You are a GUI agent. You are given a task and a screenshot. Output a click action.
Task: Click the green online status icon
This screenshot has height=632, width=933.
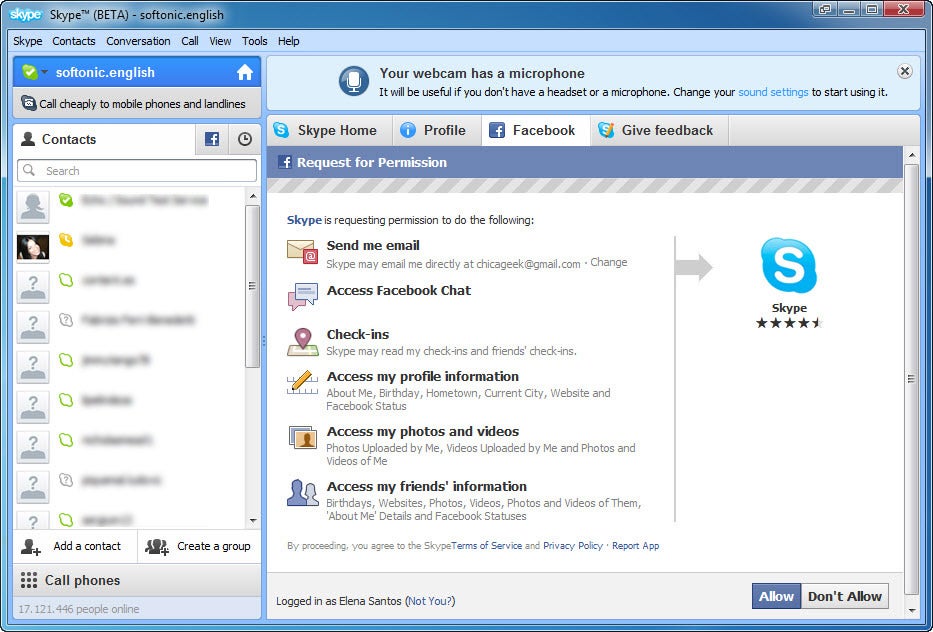pyautogui.click(x=30, y=72)
